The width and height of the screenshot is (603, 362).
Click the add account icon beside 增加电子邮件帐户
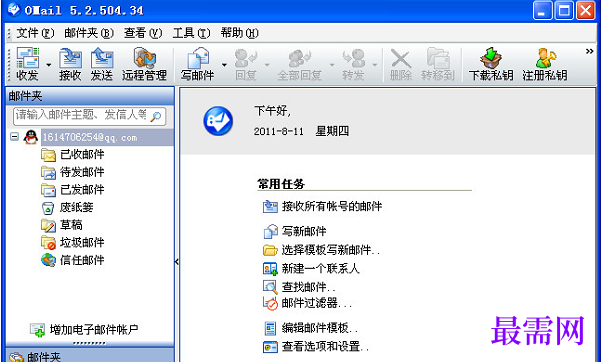(x=38, y=330)
